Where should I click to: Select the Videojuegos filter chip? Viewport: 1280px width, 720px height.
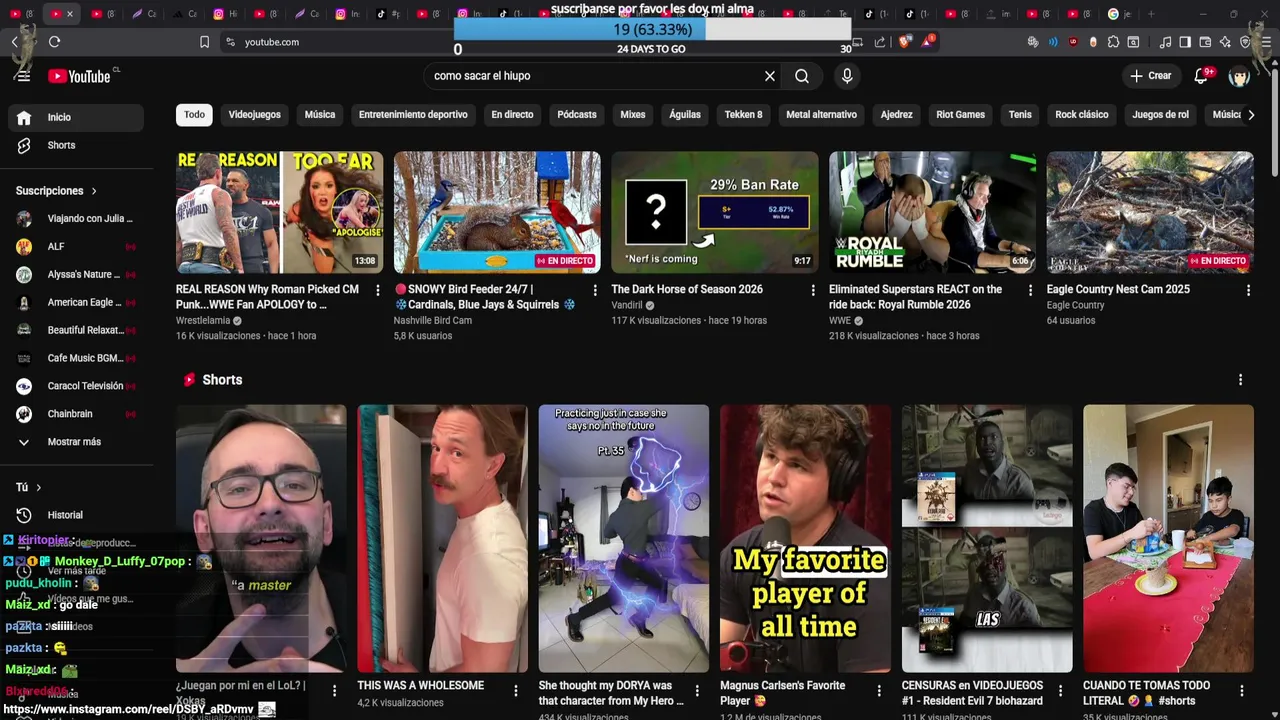click(x=255, y=115)
